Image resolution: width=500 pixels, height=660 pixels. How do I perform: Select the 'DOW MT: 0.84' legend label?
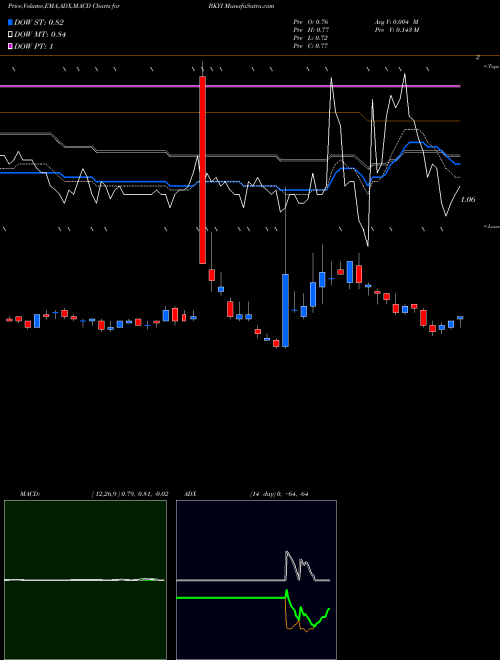pyautogui.click(x=40, y=34)
